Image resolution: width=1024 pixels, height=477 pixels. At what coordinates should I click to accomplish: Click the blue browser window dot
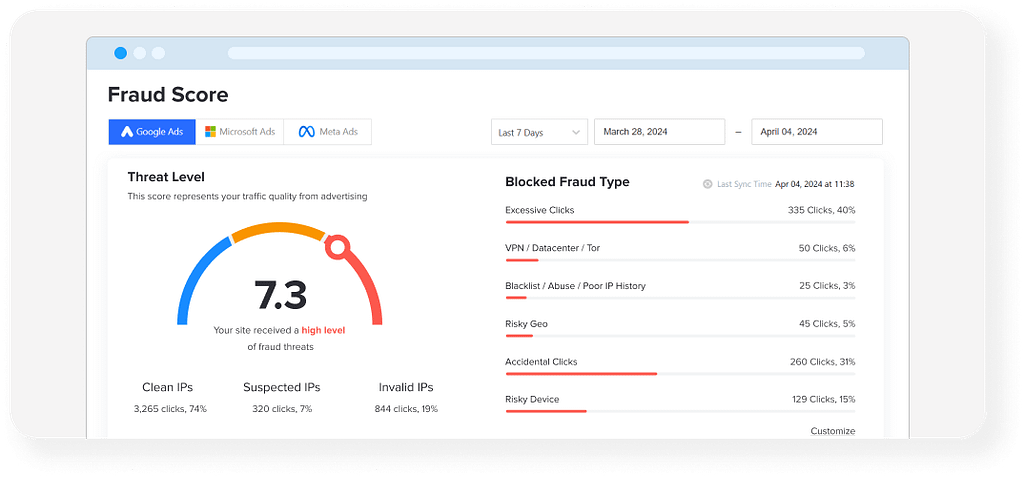121,53
